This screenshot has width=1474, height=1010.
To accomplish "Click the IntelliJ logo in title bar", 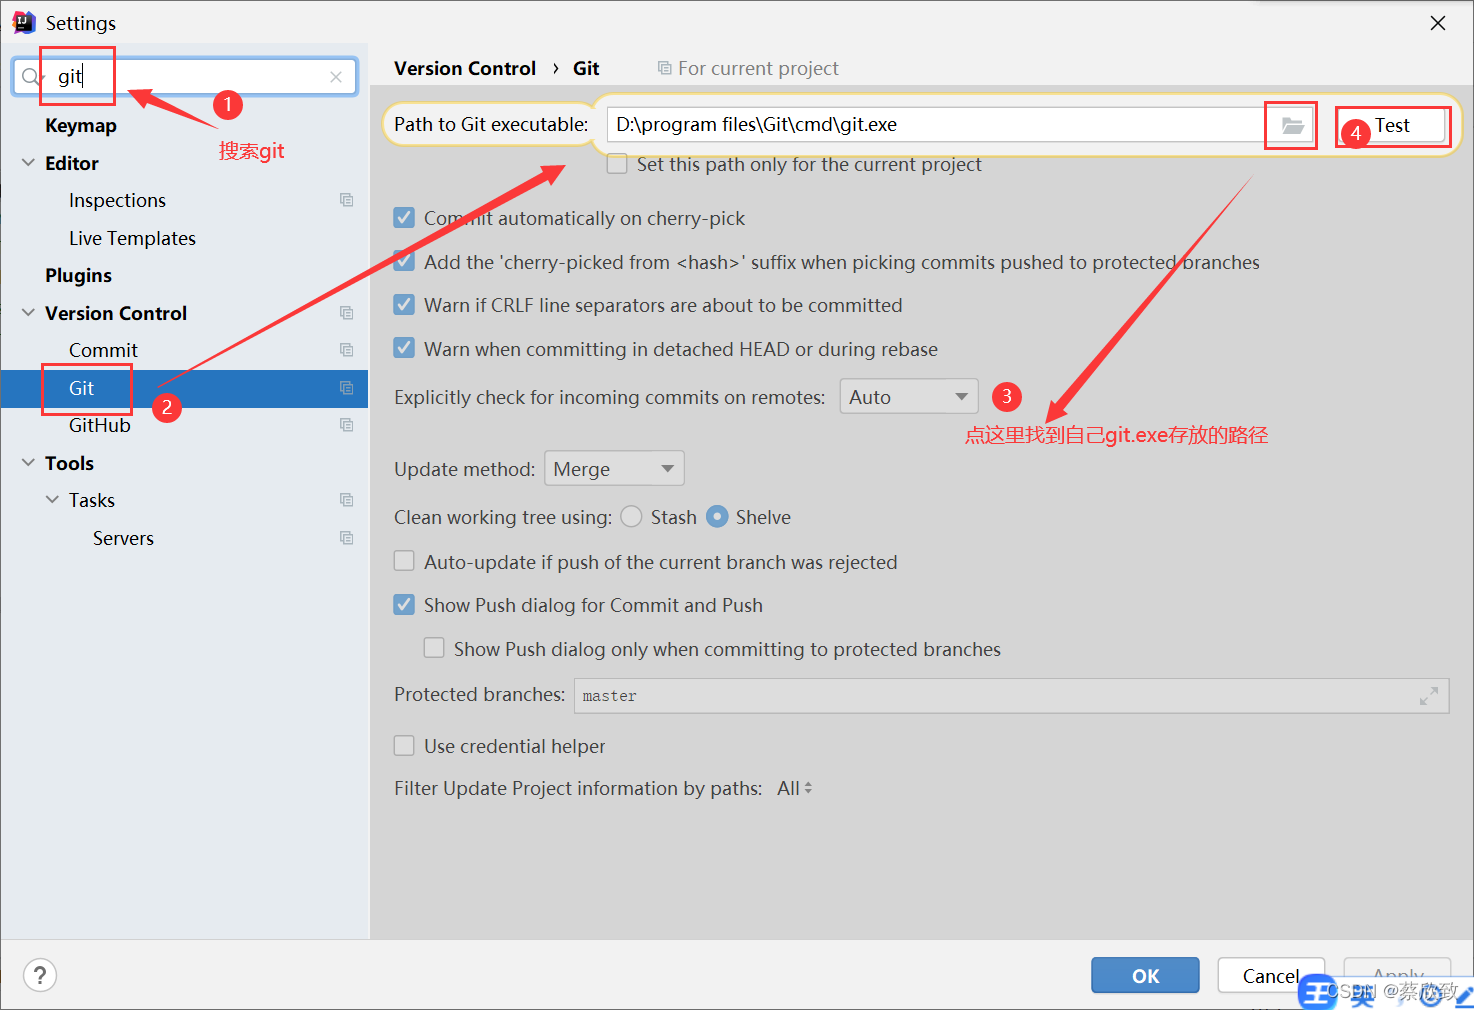I will click(24, 22).
